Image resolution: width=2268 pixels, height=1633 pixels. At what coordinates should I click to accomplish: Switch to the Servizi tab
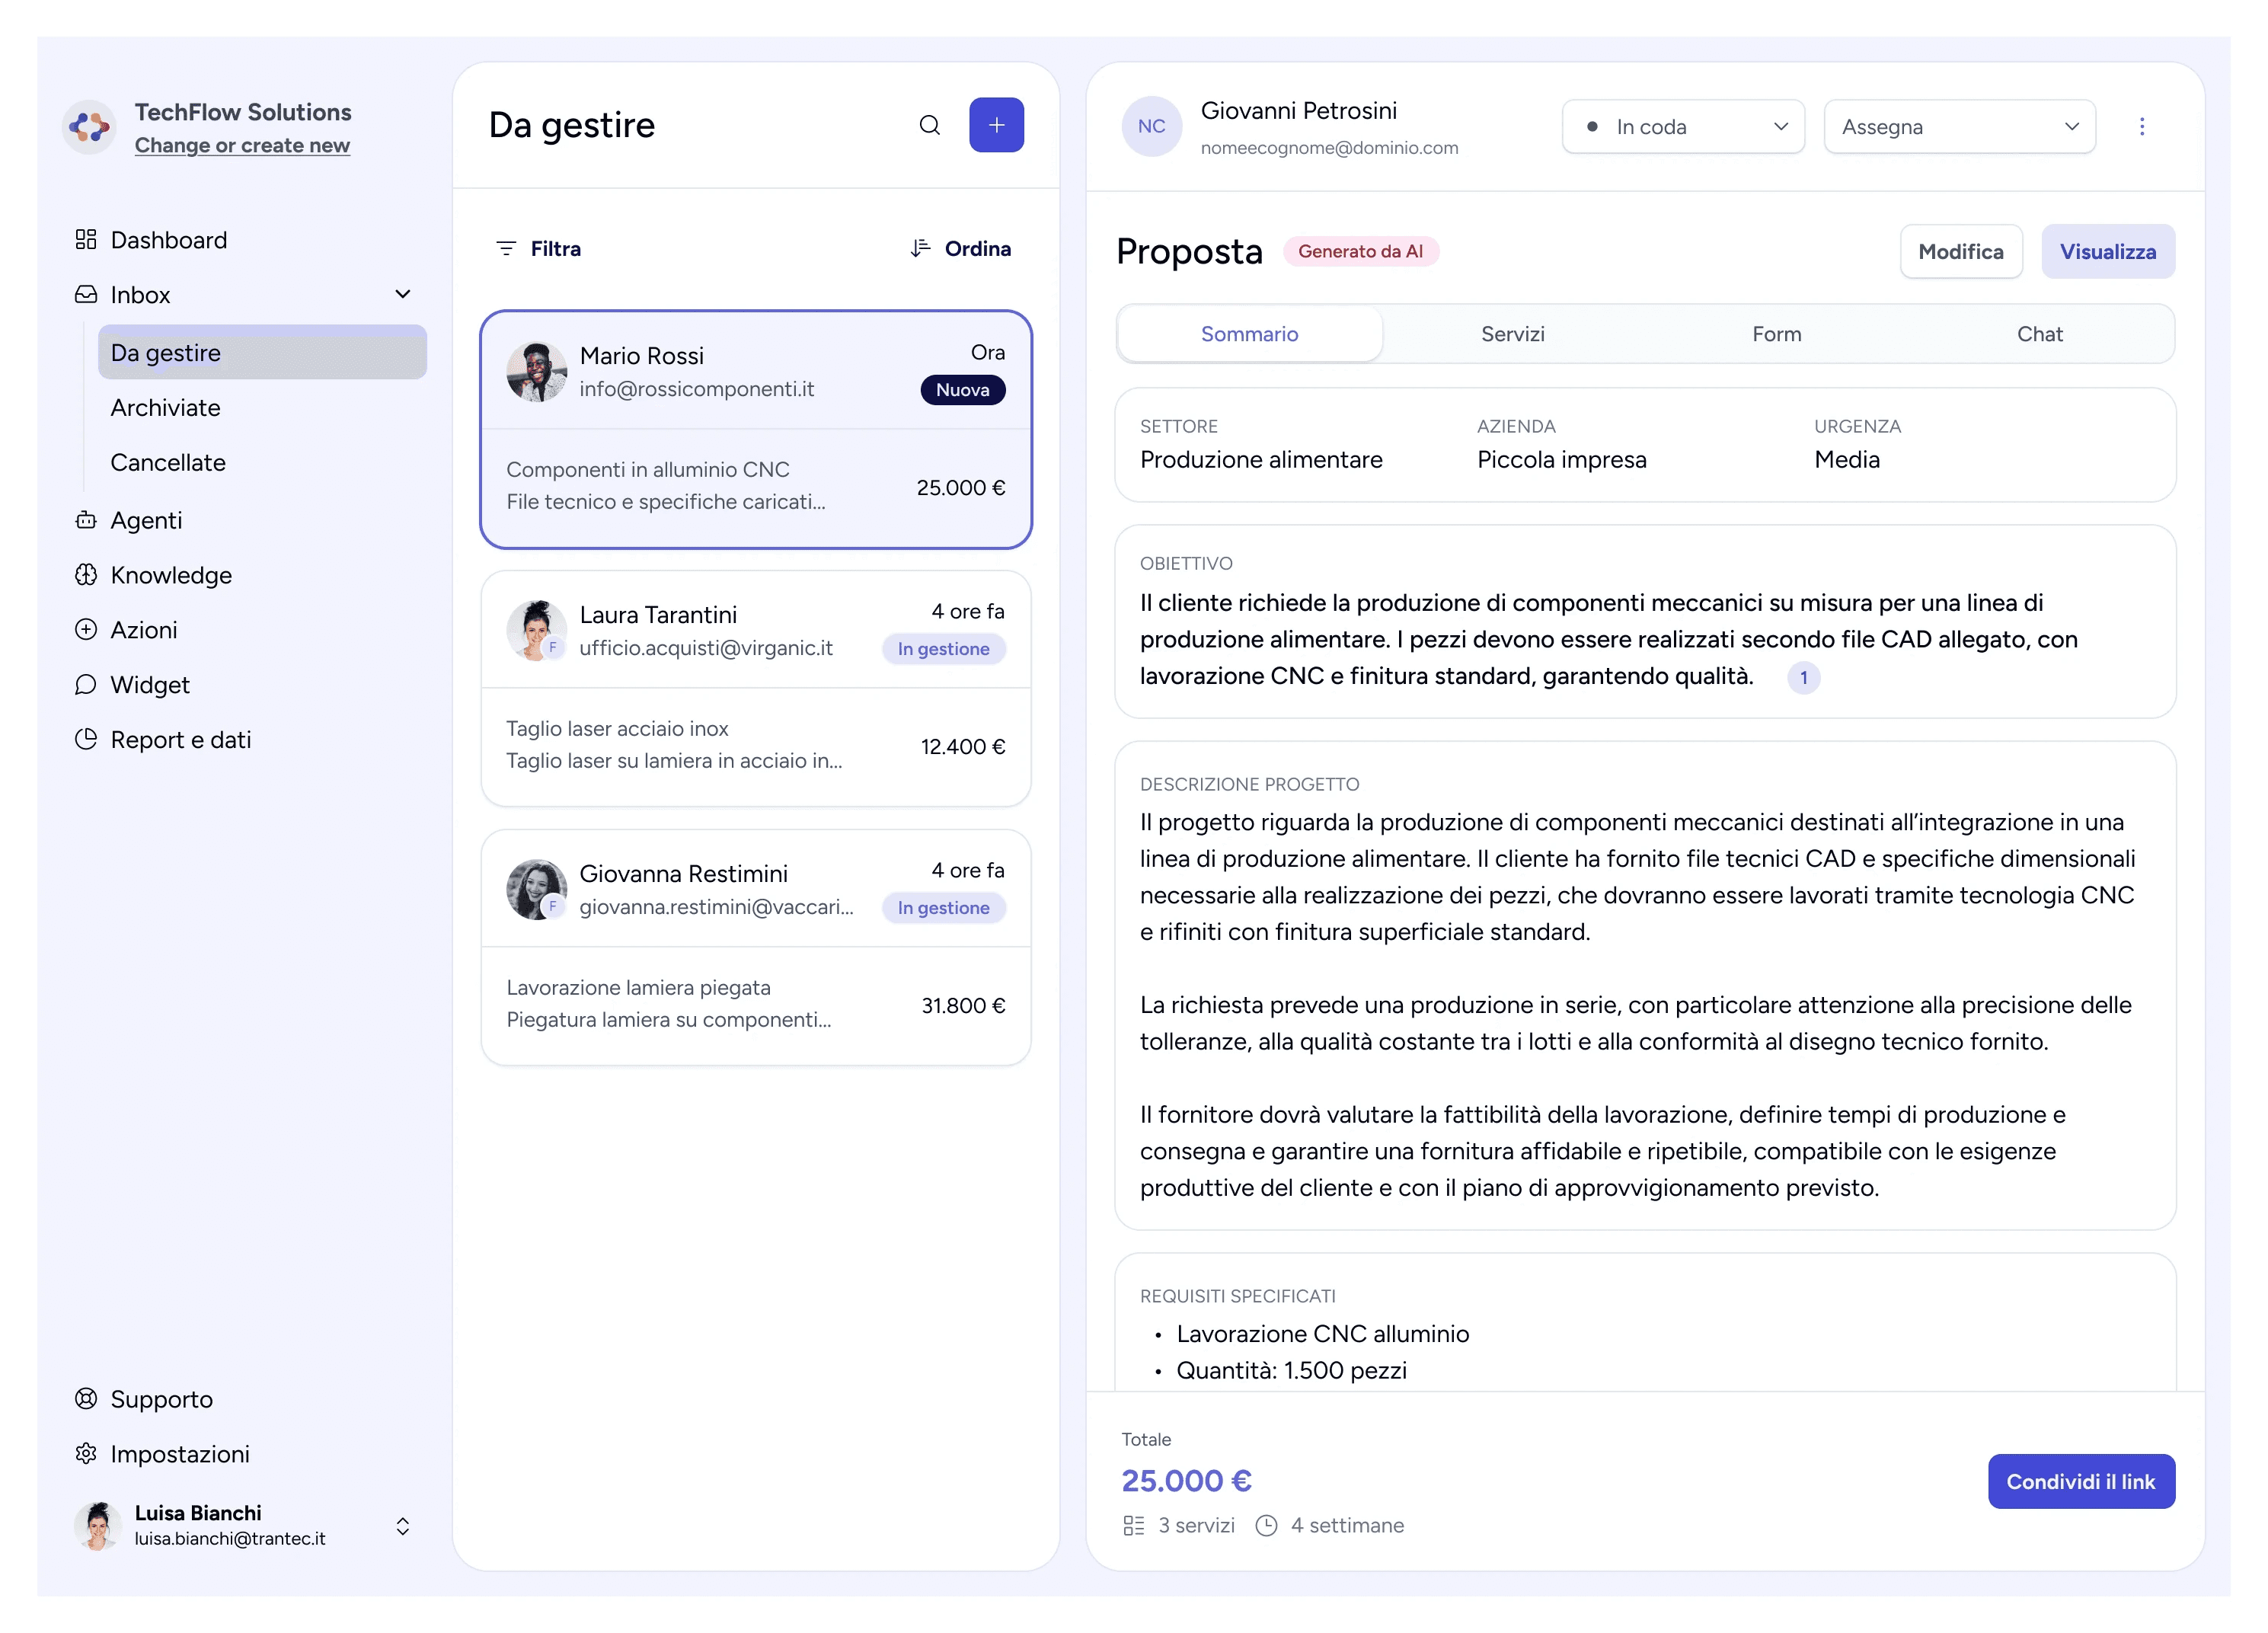pos(1512,334)
